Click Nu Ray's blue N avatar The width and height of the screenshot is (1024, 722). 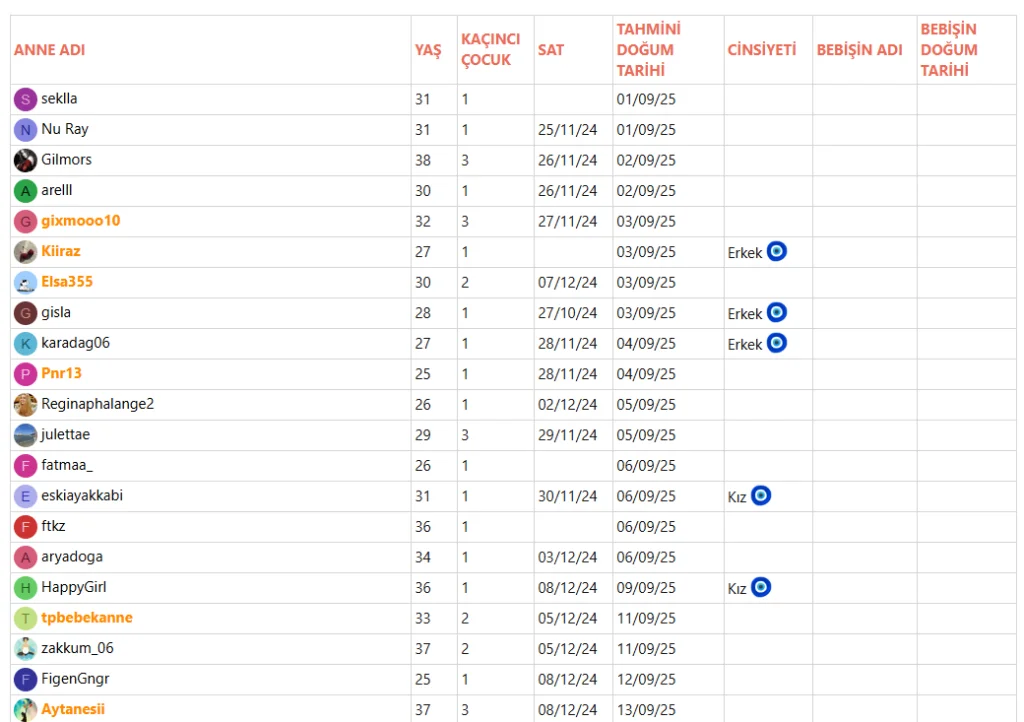[x=26, y=130]
